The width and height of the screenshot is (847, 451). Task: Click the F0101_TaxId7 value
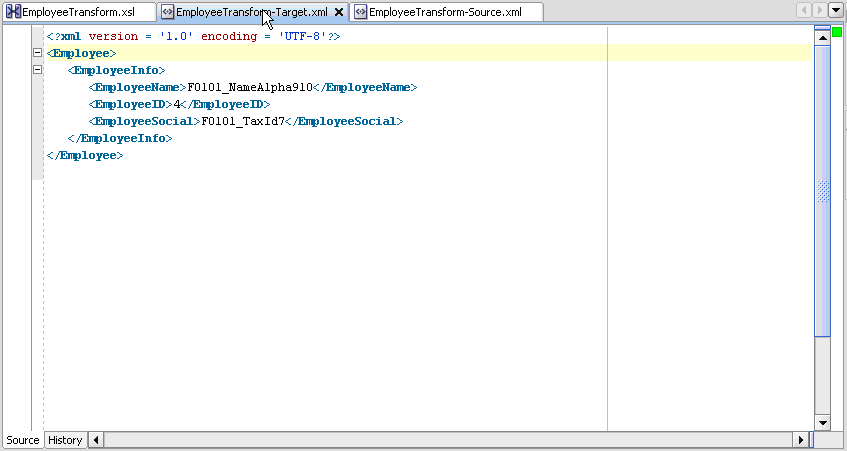coord(243,121)
